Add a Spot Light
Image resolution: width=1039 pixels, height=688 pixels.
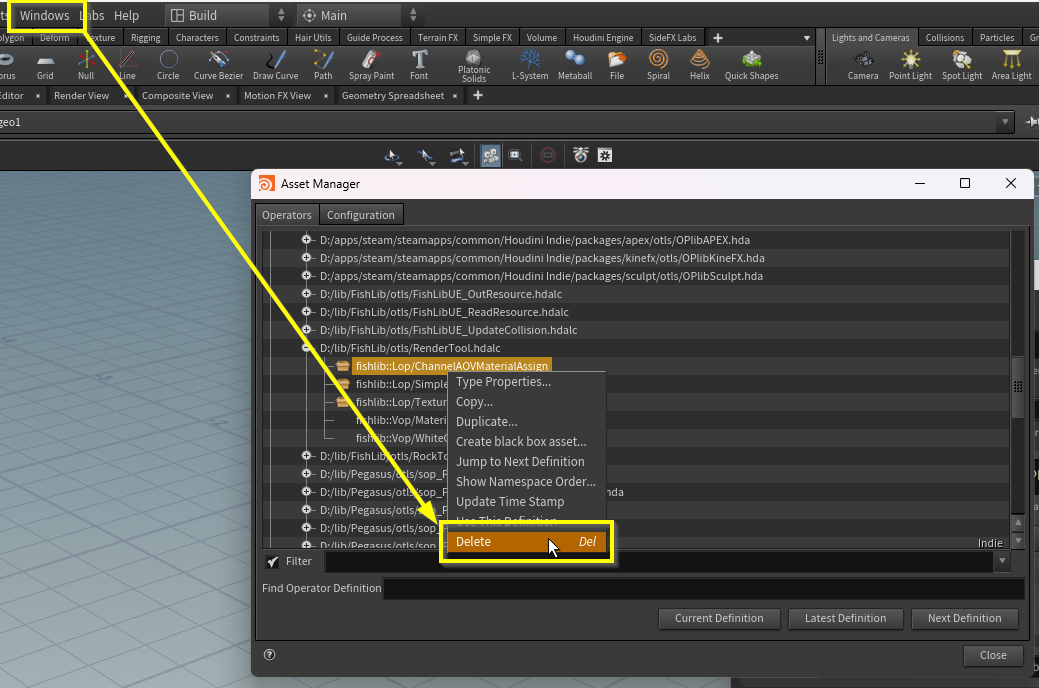point(962,65)
